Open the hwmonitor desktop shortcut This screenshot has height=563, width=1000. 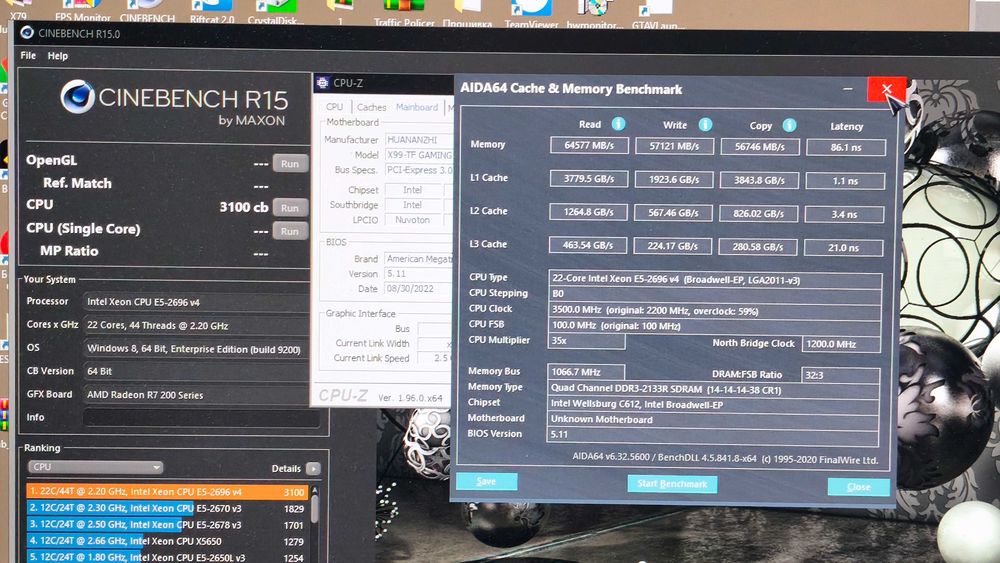point(594,14)
